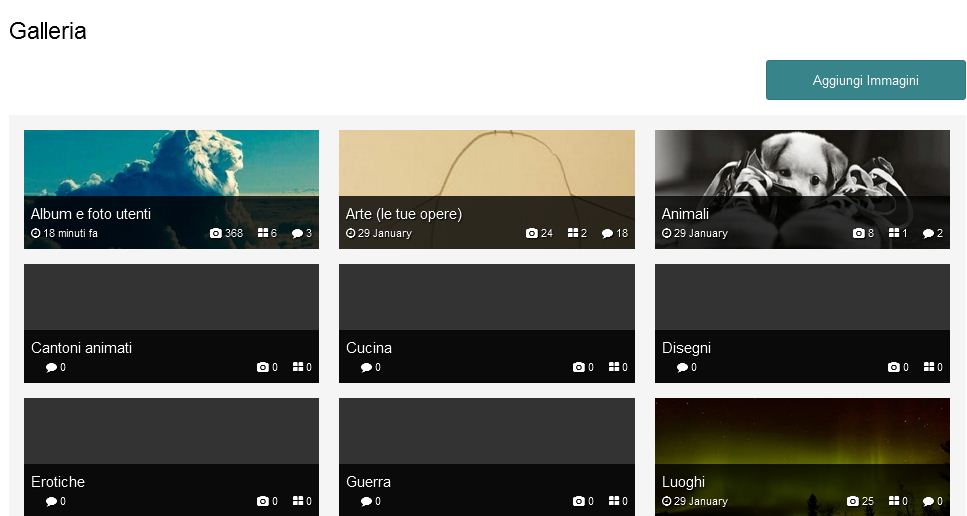Screen dimensions: 967x516
Task: Click the aurora thumbnail image in Luoghi
Action: [802, 432]
